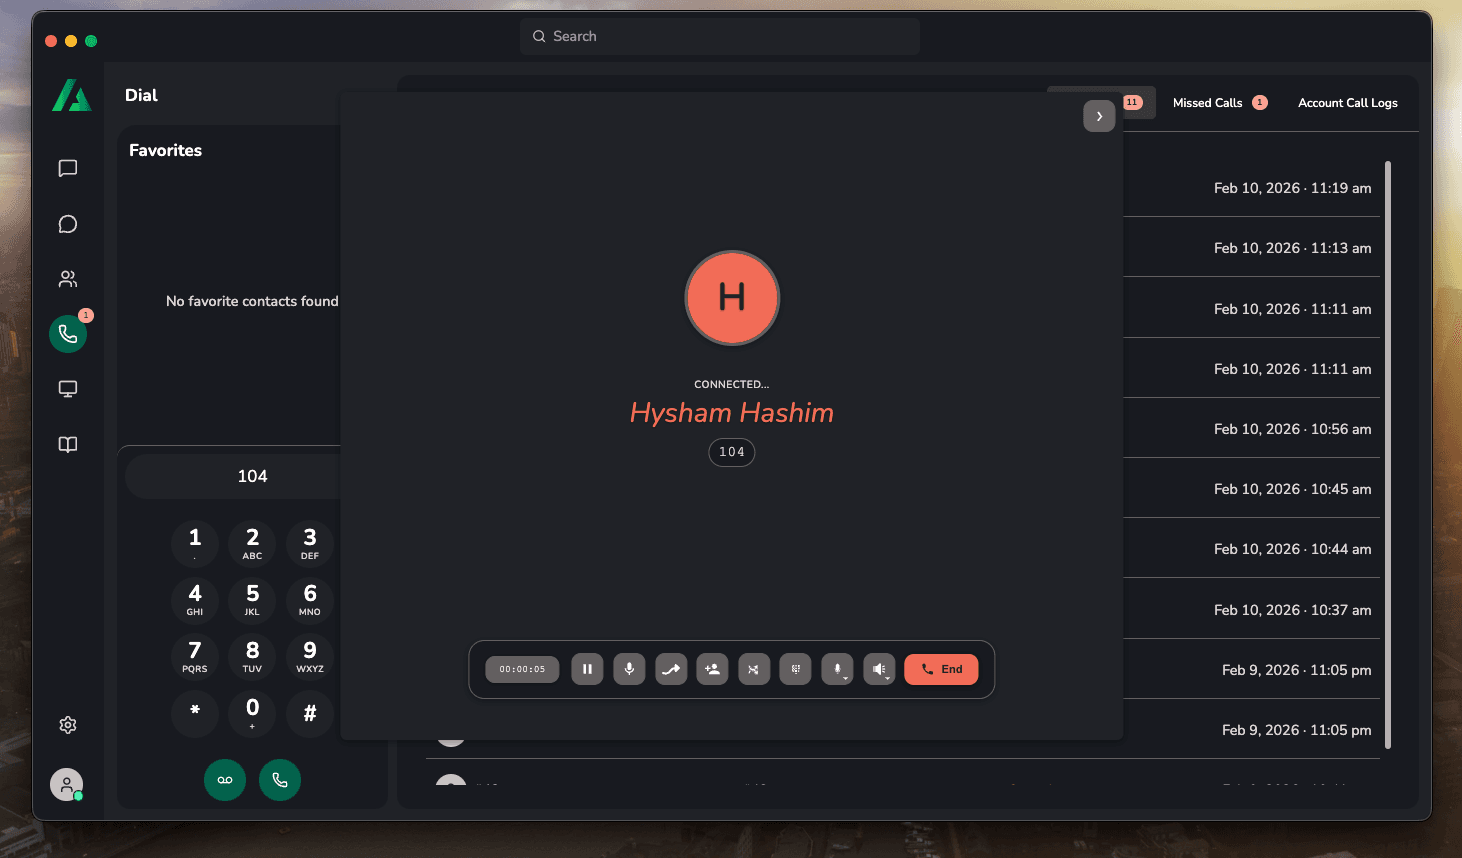Start a call with the green phone button
Image resolution: width=1462 pixels, height=858 pixels.
pyautogui.click(x=280, y=780)
